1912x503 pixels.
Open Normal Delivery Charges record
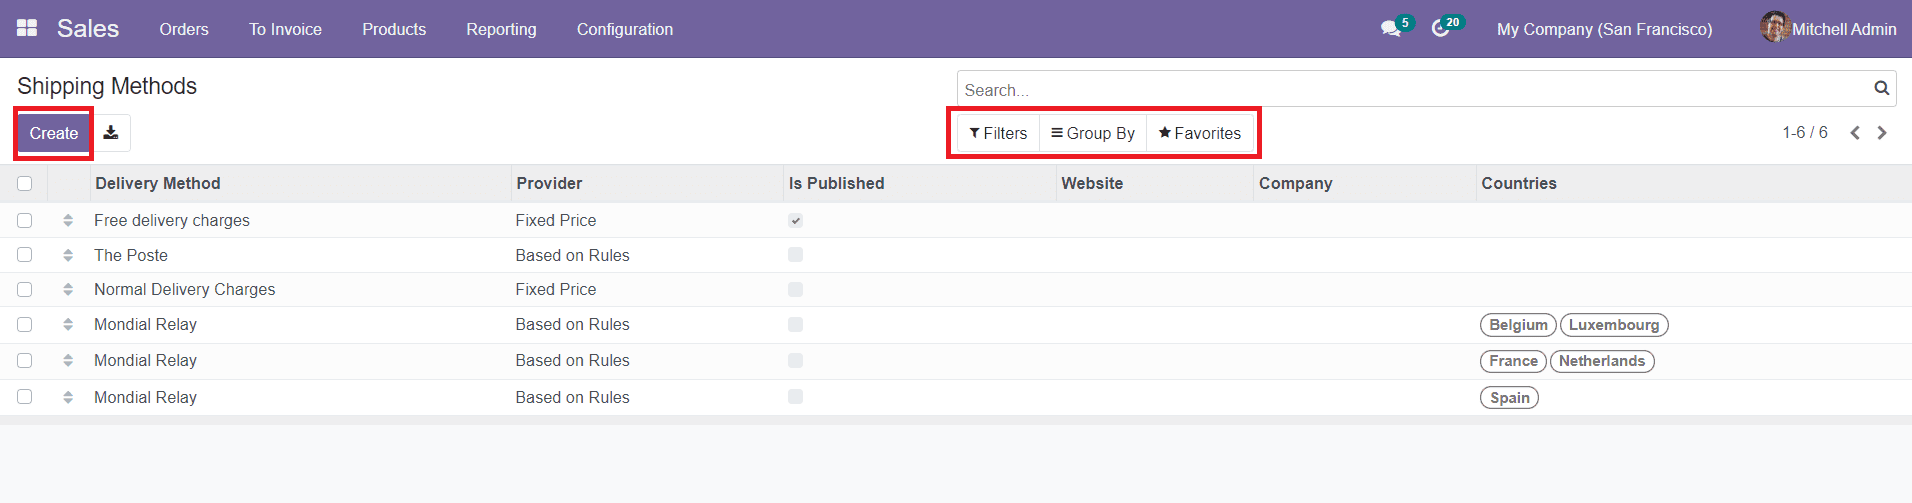(x=185, y=289)
